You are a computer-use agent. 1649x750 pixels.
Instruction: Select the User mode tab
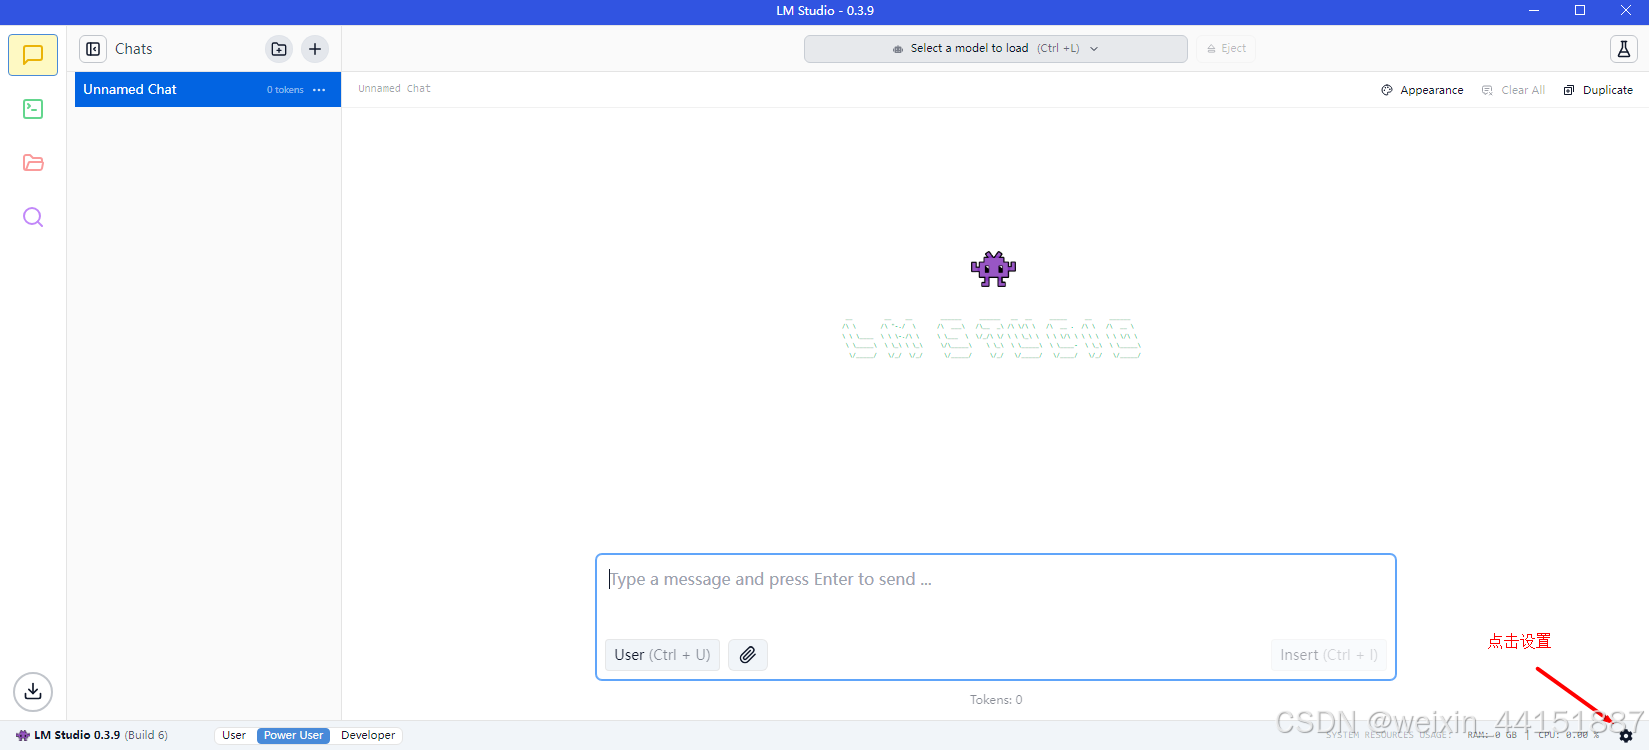point(234,735)
